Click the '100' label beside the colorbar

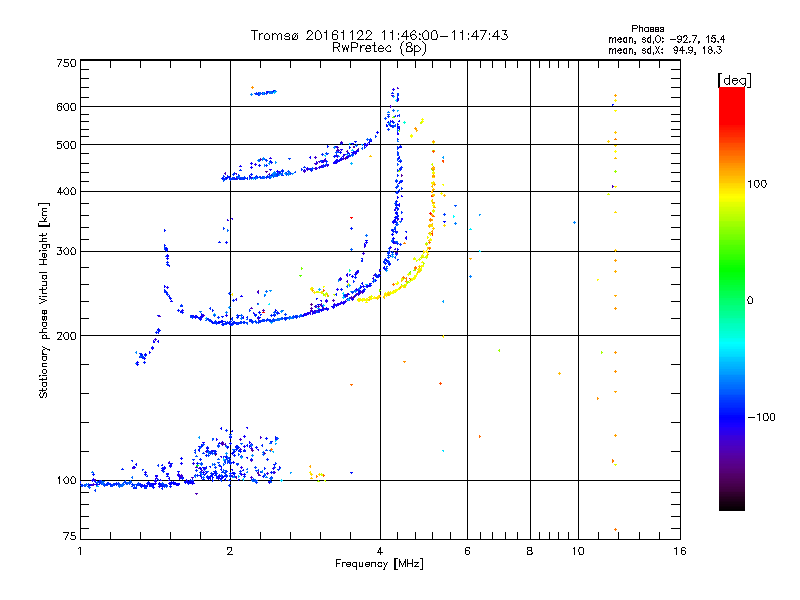(757, 184)
